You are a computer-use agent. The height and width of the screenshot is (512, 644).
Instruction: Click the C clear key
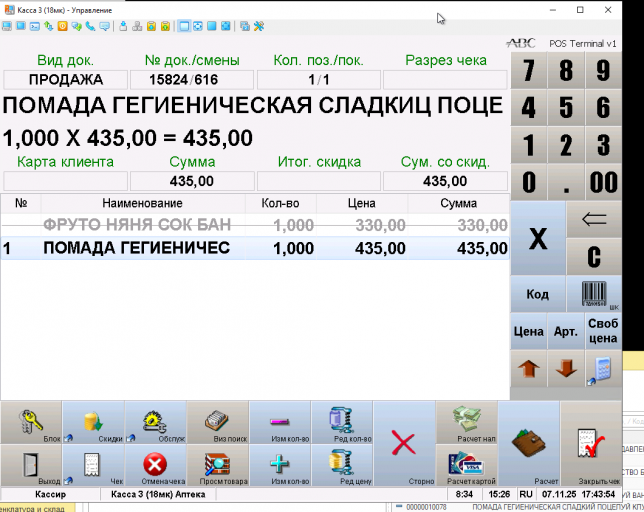(594, 257)
